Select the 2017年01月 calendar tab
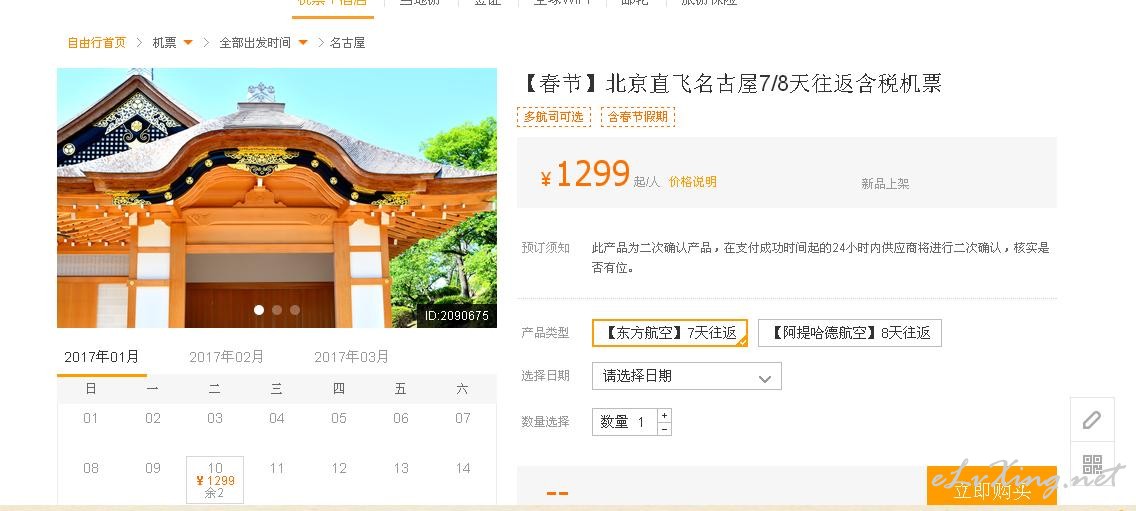1136x511 pixels. tap(101, 357)
